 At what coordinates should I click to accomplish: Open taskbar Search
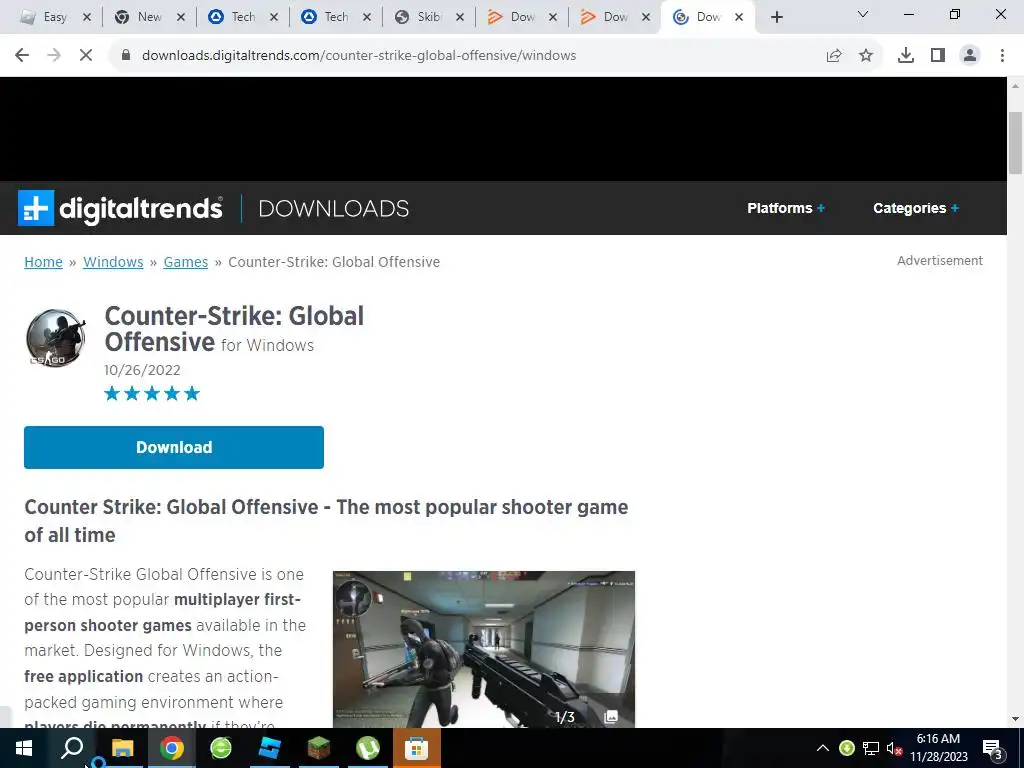tap(72, 748)
